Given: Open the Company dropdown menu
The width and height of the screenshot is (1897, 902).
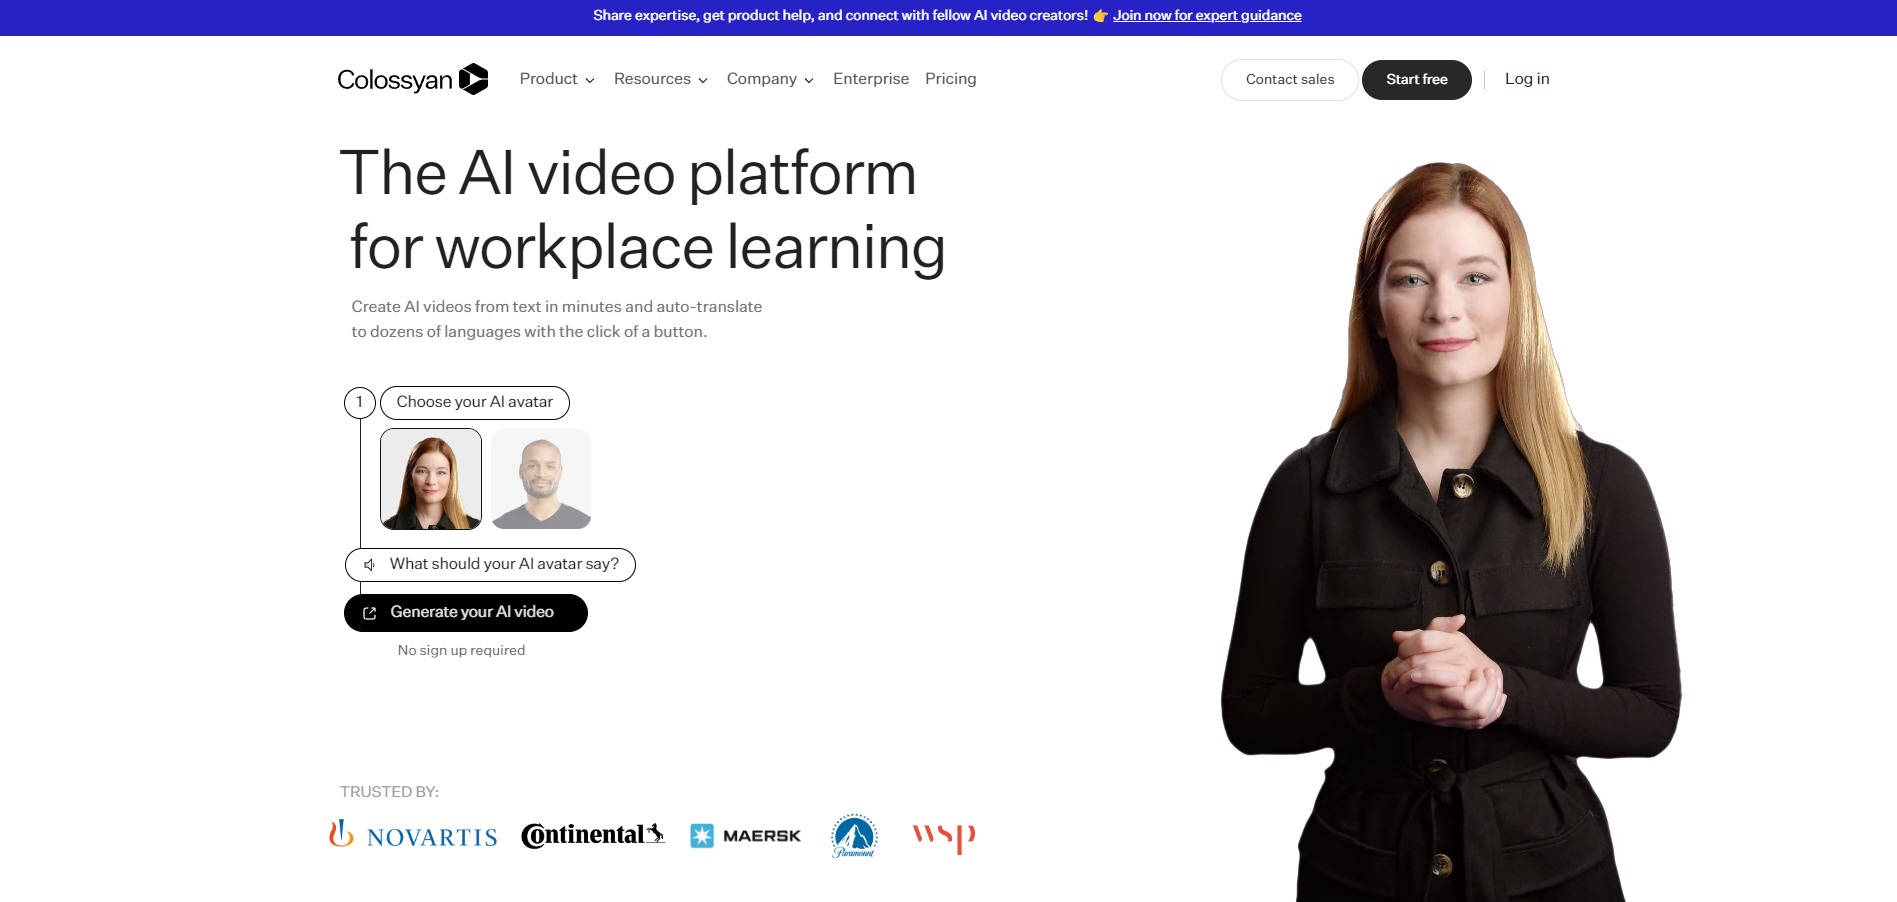Looking at the screenshot, I should 770,79.
